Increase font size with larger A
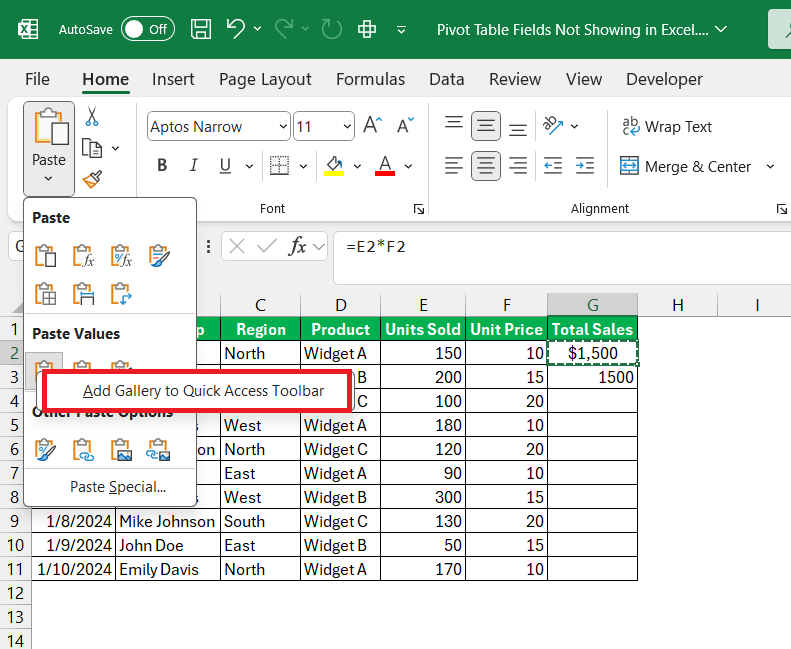The image size is (791, 649). click(372, 125)
